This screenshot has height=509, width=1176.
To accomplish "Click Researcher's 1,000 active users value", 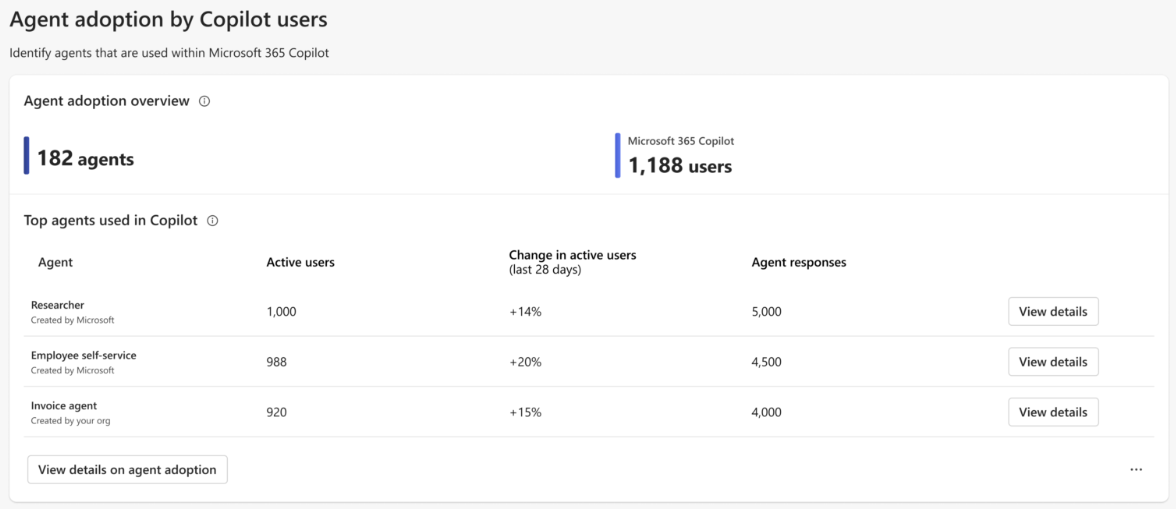I will click(281, 312).
